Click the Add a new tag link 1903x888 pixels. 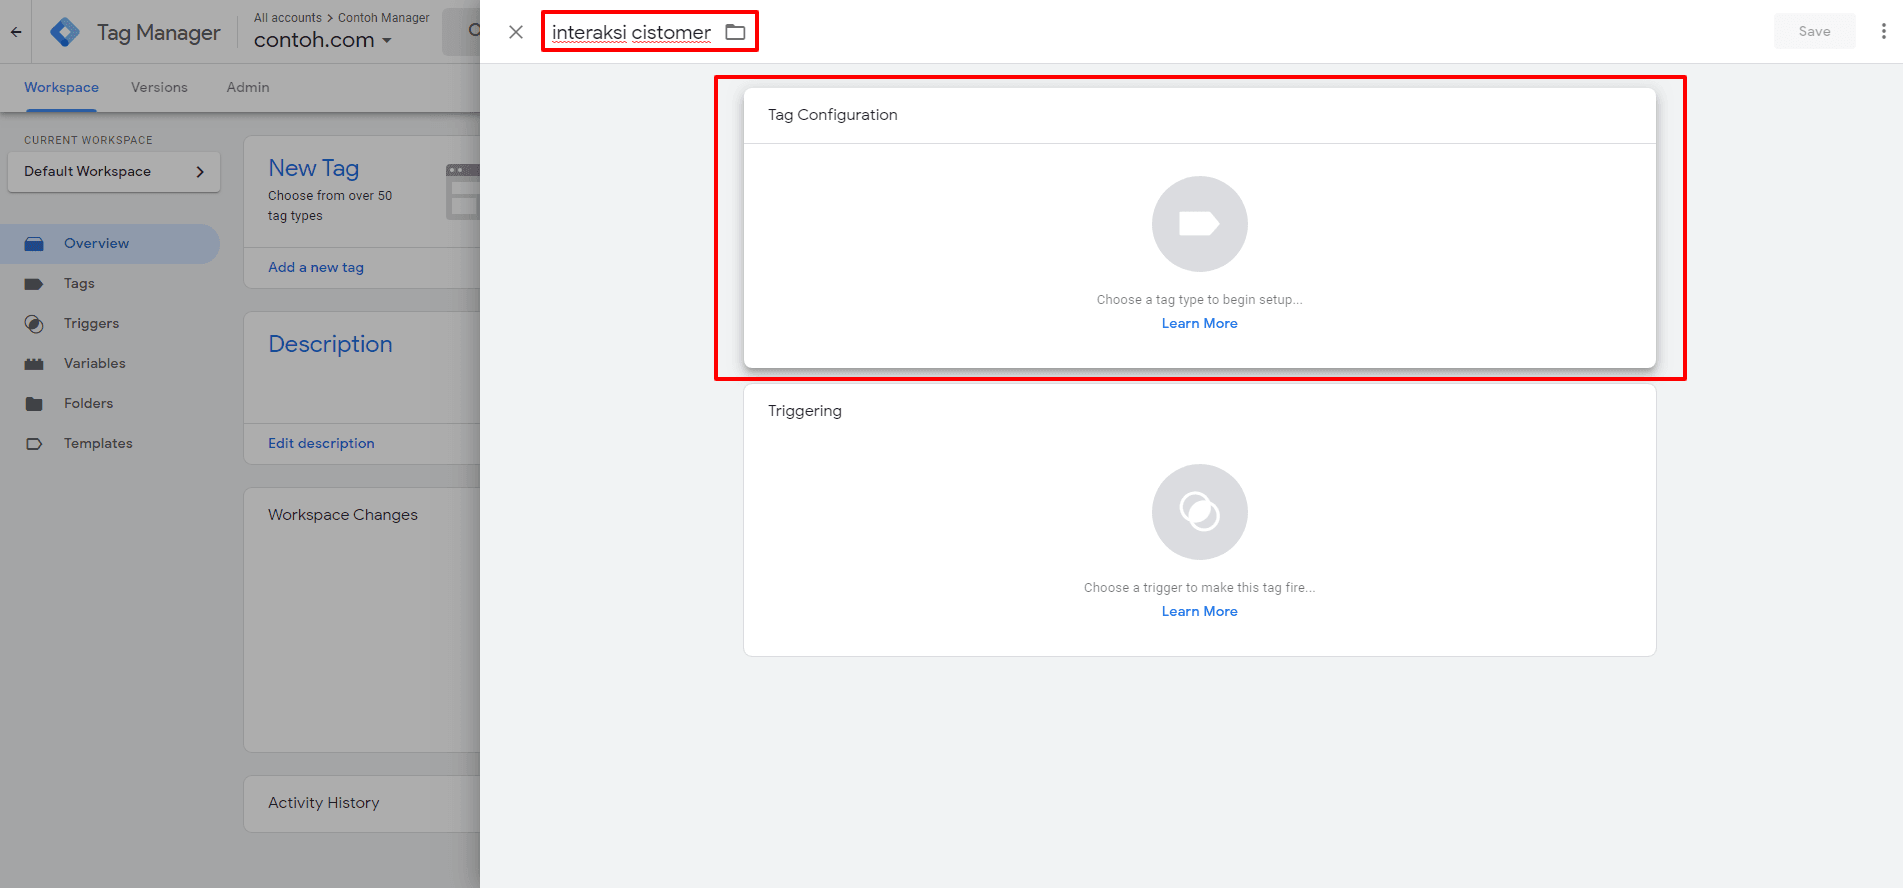pyautogui.click(x=316, y=268)
